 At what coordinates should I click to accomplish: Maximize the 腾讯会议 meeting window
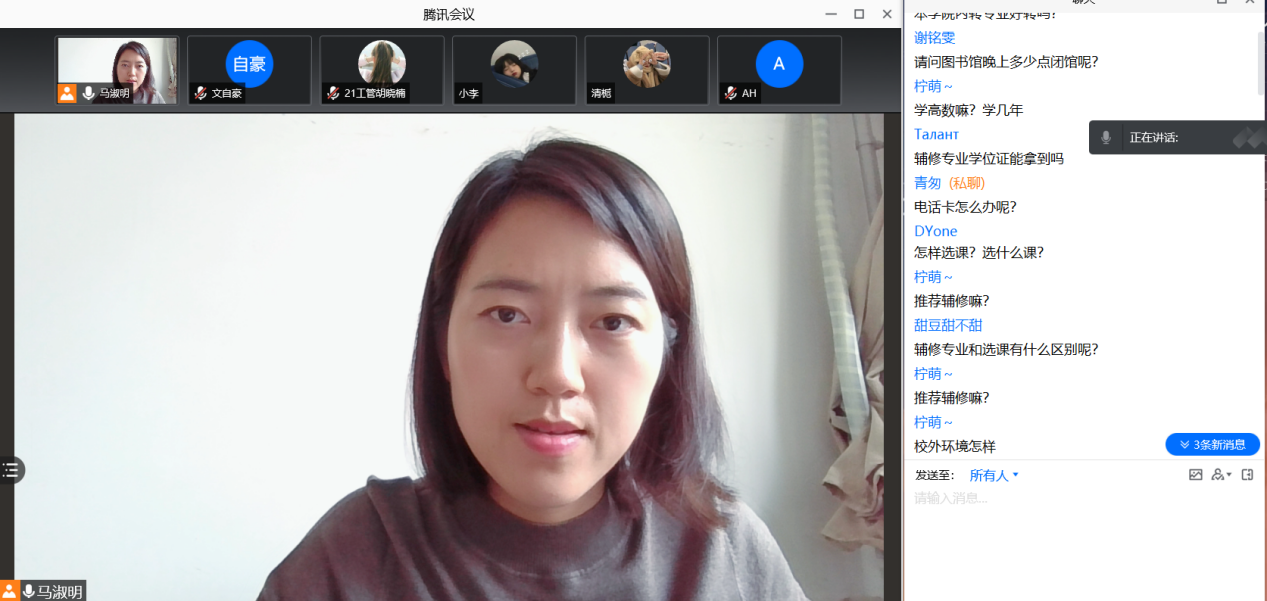point(858,14)
